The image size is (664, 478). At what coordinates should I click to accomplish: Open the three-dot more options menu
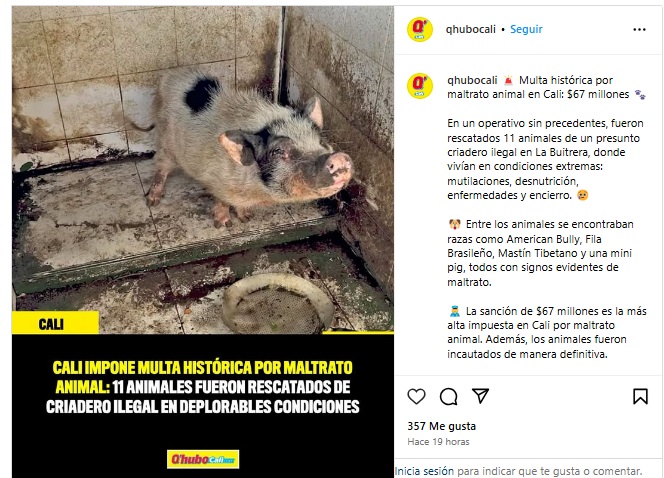click(x=639, y=29)
